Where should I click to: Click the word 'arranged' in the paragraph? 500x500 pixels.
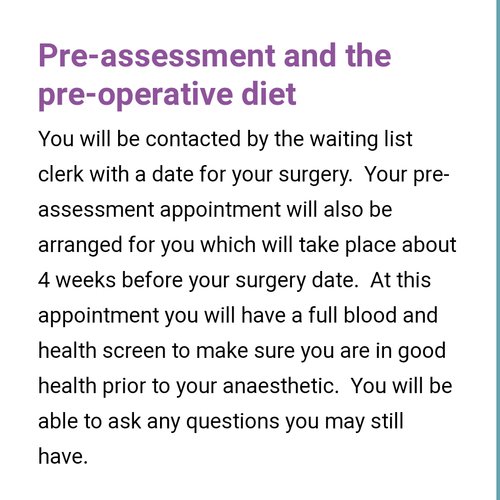pyautogui.click(x=80, y=246)
